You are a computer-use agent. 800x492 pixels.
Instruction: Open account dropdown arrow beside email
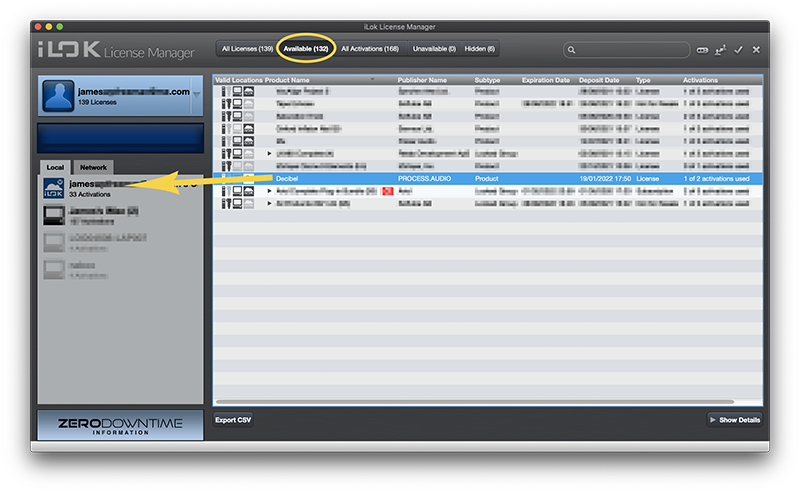(196, 95)
